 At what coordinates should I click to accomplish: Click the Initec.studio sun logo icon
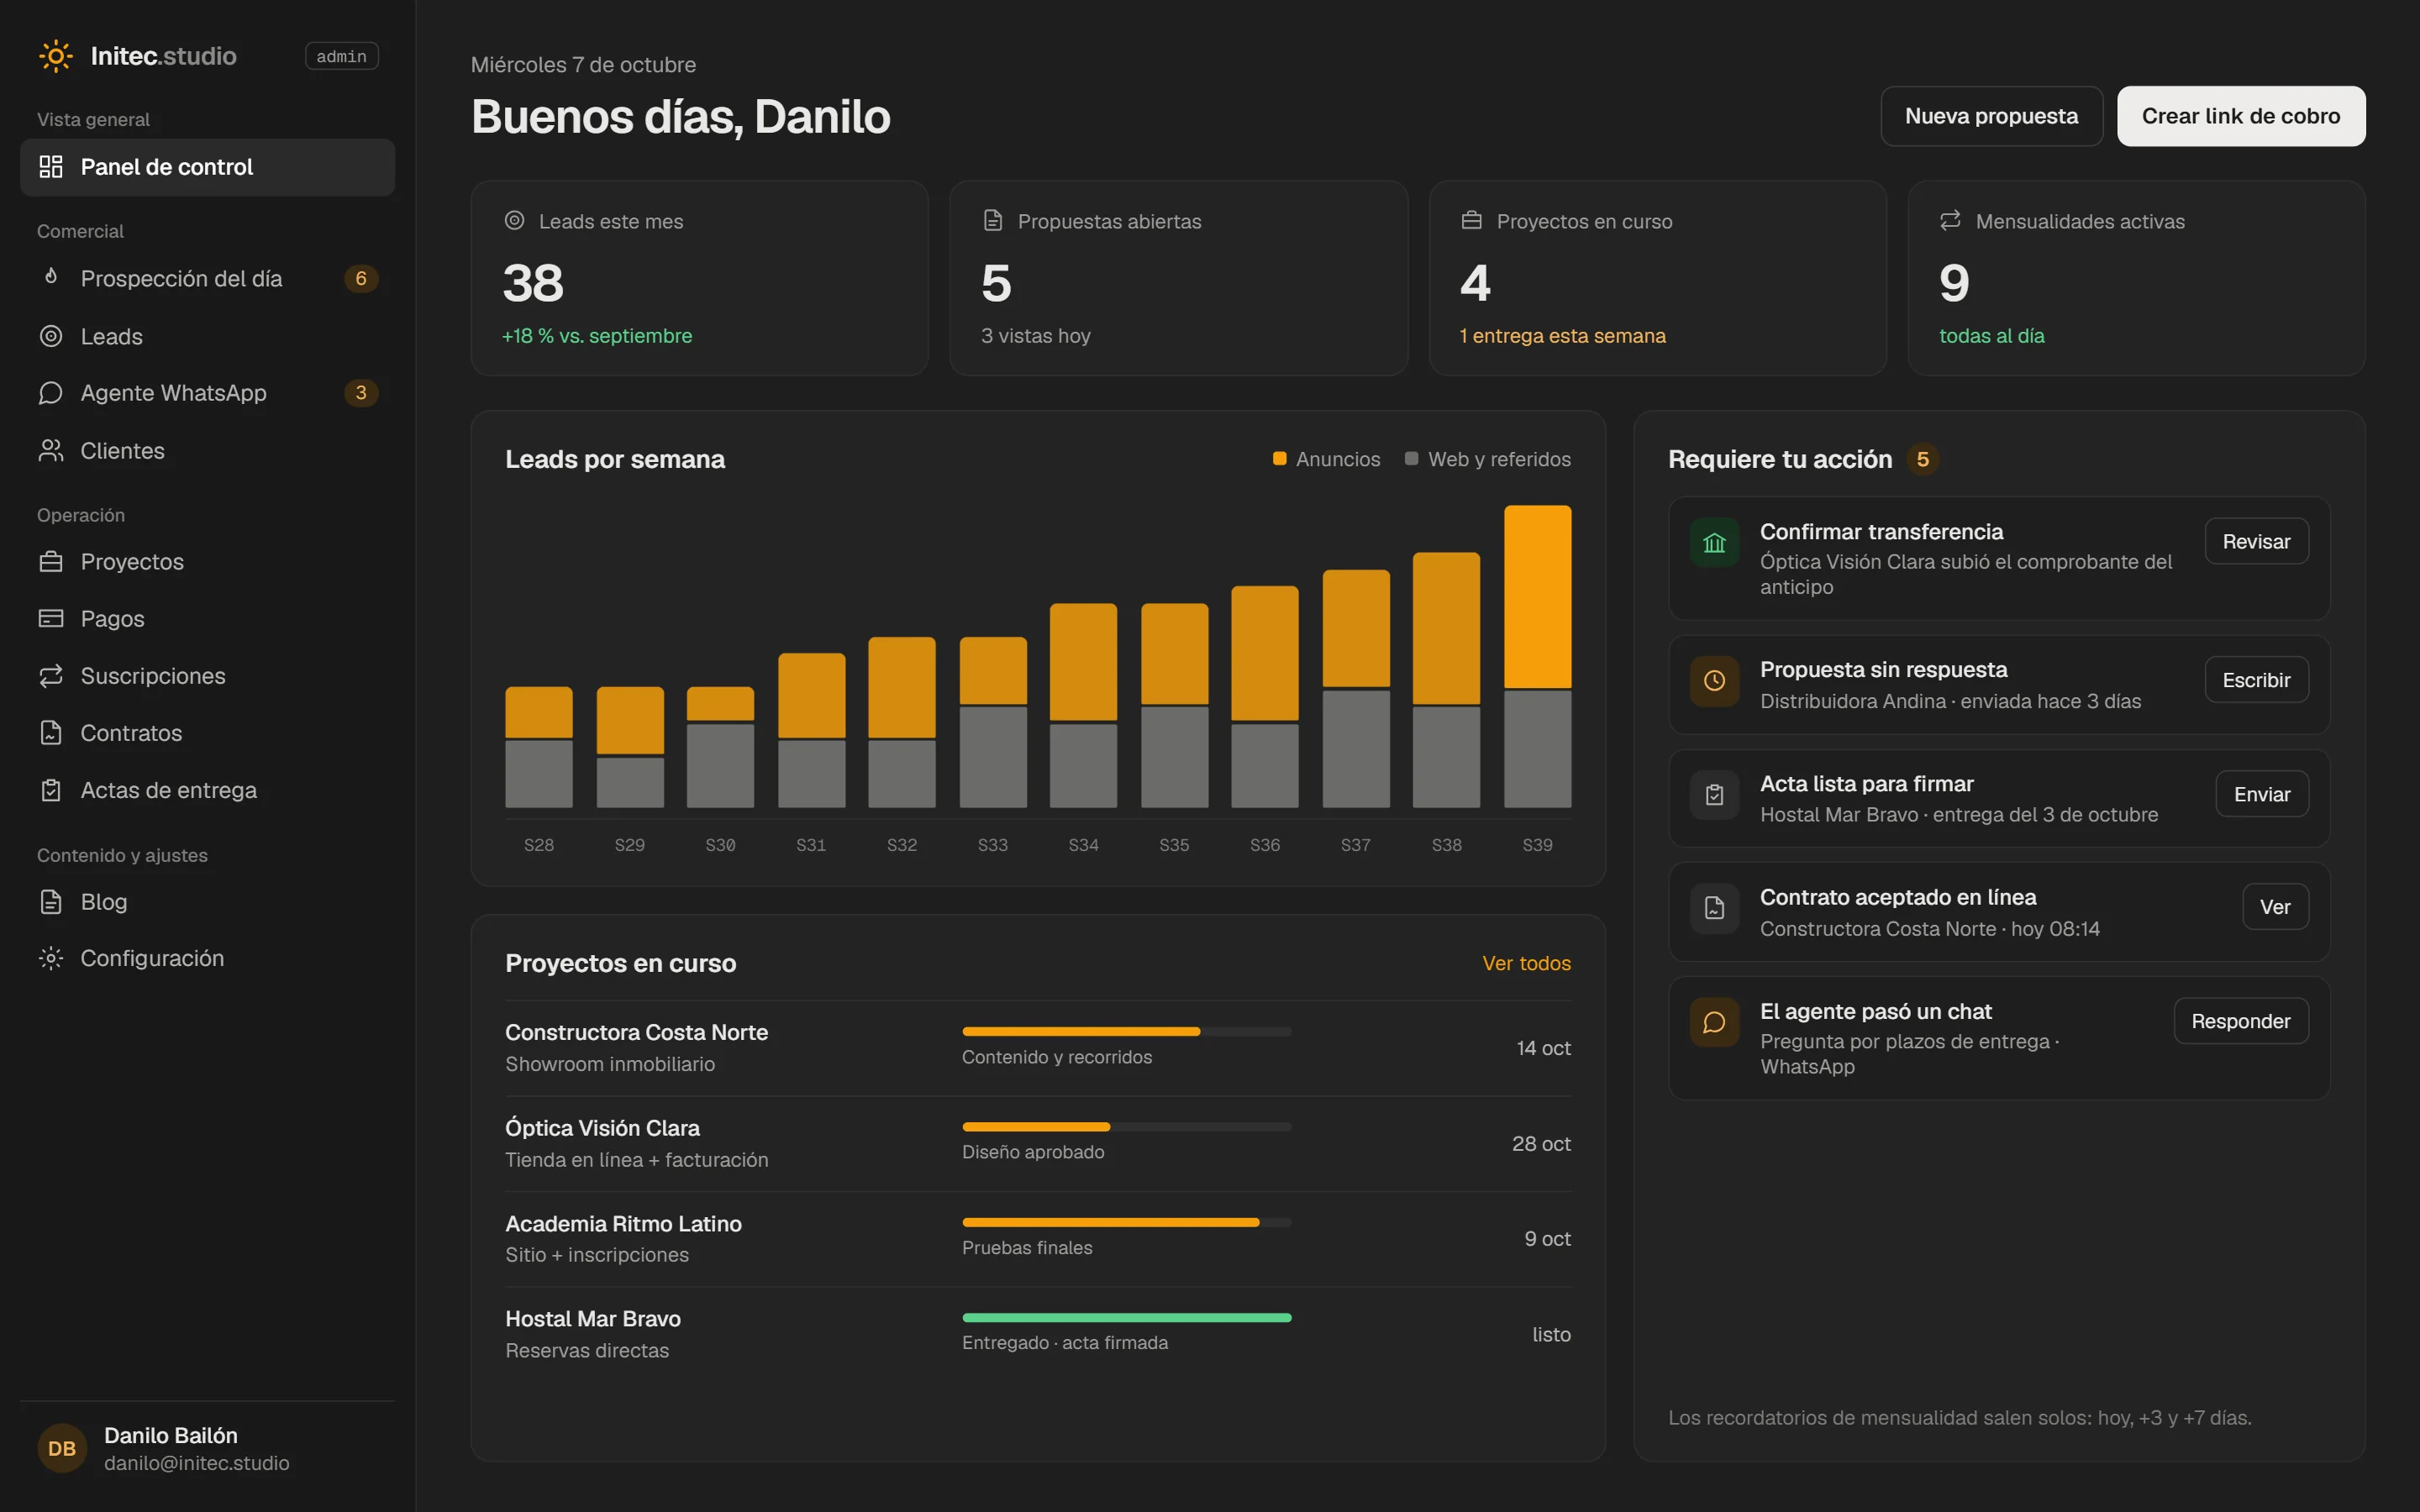[x=56, y=56]
